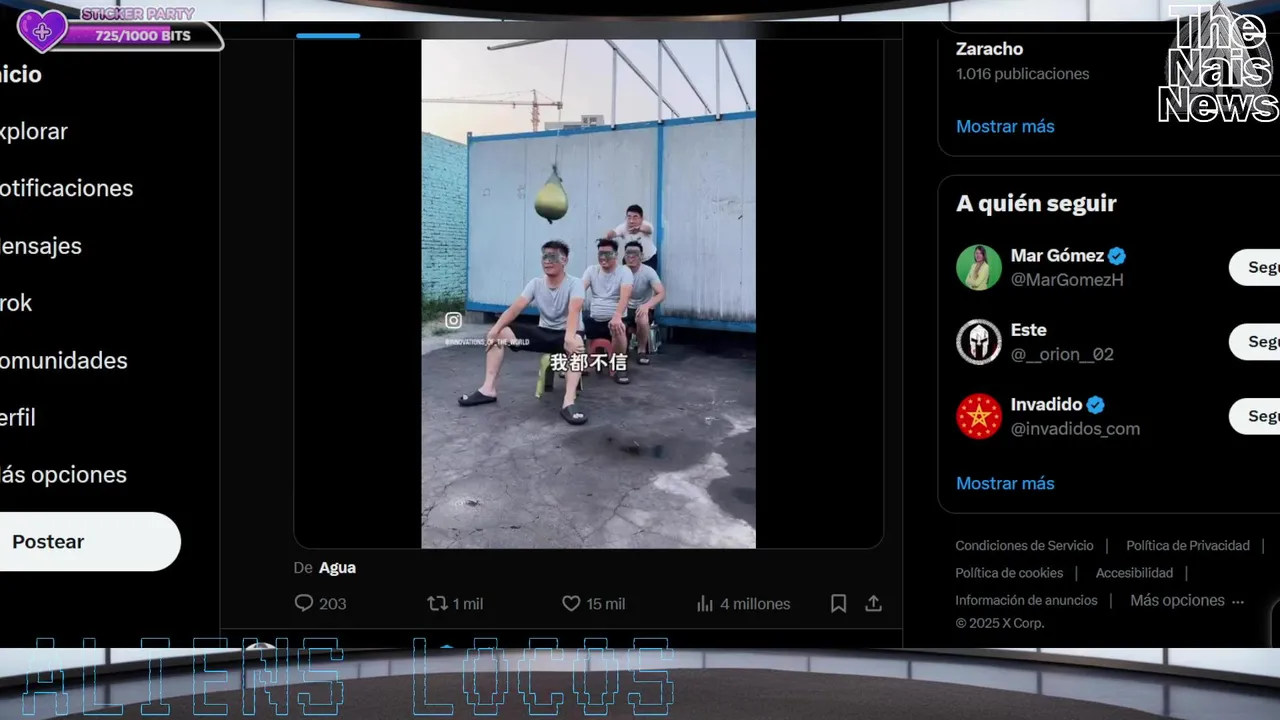Open the video source link Agua
Image resolution: width=1280 pixels, height=720 pixels.
point(337,567)
